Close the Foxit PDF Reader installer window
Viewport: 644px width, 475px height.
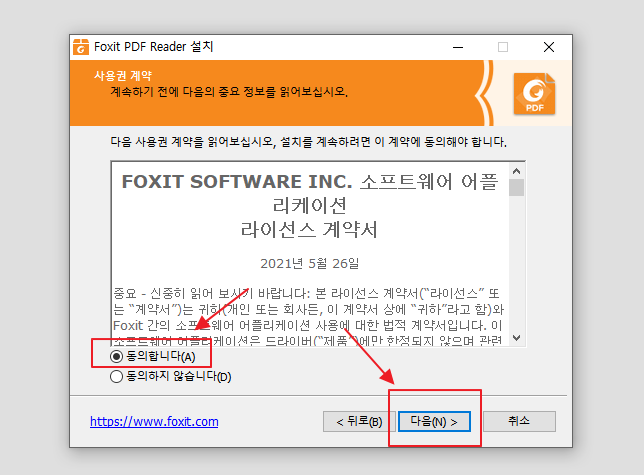click(549, 47)
